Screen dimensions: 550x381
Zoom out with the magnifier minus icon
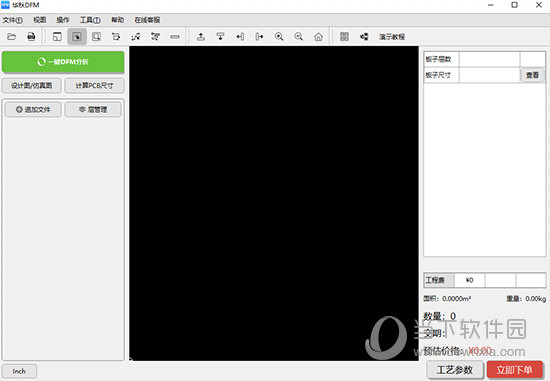pyautogui.click(x=299, y=36)
